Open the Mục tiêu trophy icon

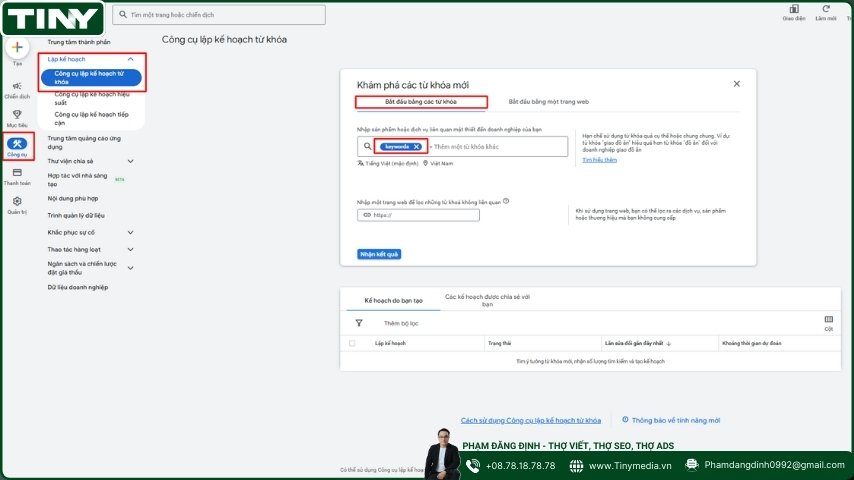[17, 117]
